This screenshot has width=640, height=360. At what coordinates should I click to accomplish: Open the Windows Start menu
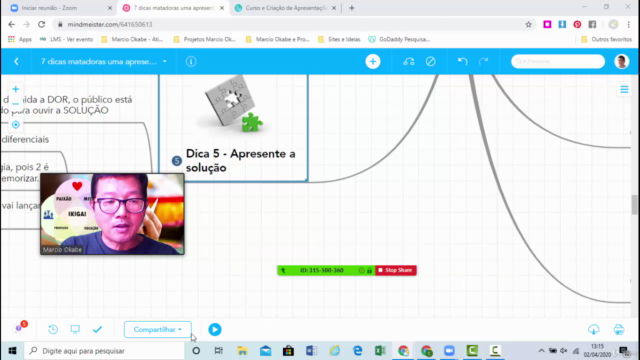(12, 351)
